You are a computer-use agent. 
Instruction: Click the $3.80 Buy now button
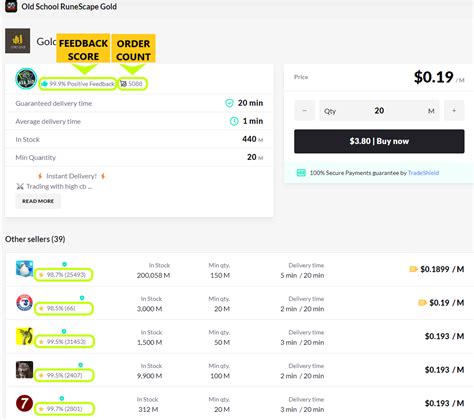pos(379,141)
